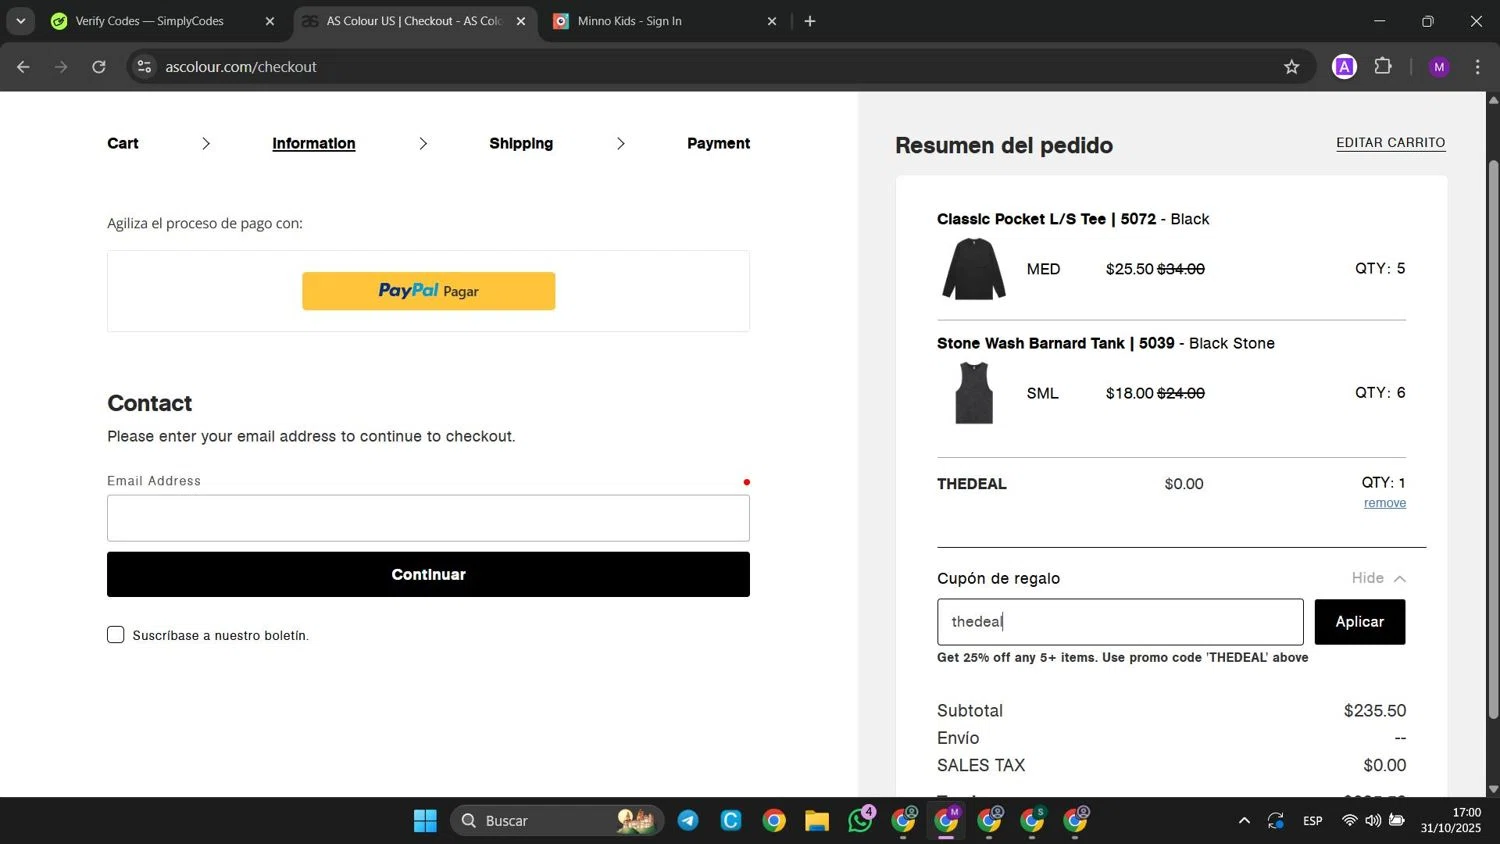Bookmark this page with the star icon
This screenshot has width=1500, height=844.
[x=1292, y=67]
